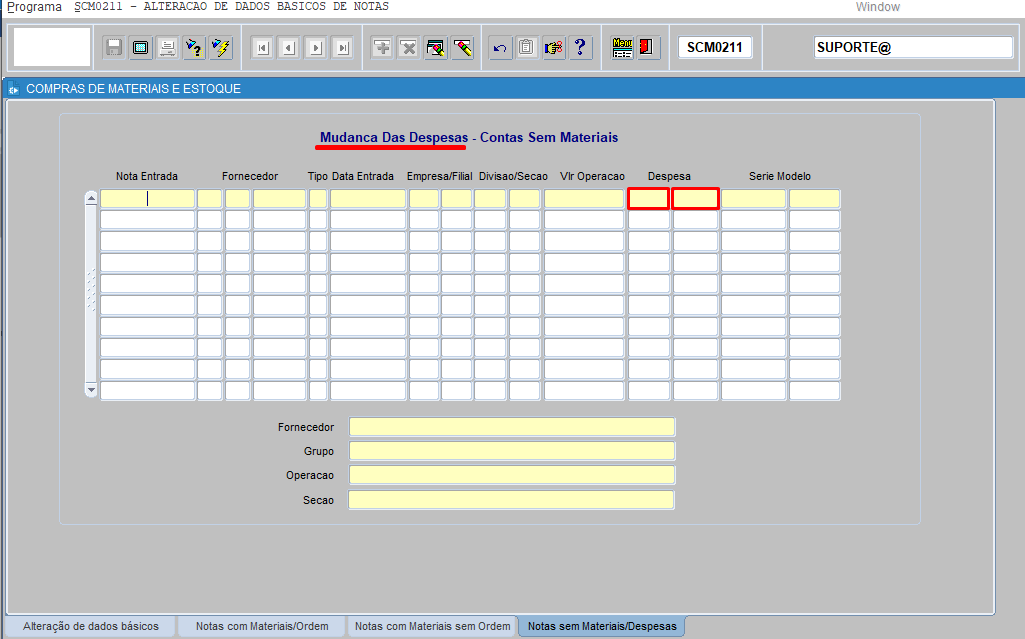The height and width of the screenshot is (639, 1025).
Task: Click the Empresa/Filial column header
Action: point(439,176)
